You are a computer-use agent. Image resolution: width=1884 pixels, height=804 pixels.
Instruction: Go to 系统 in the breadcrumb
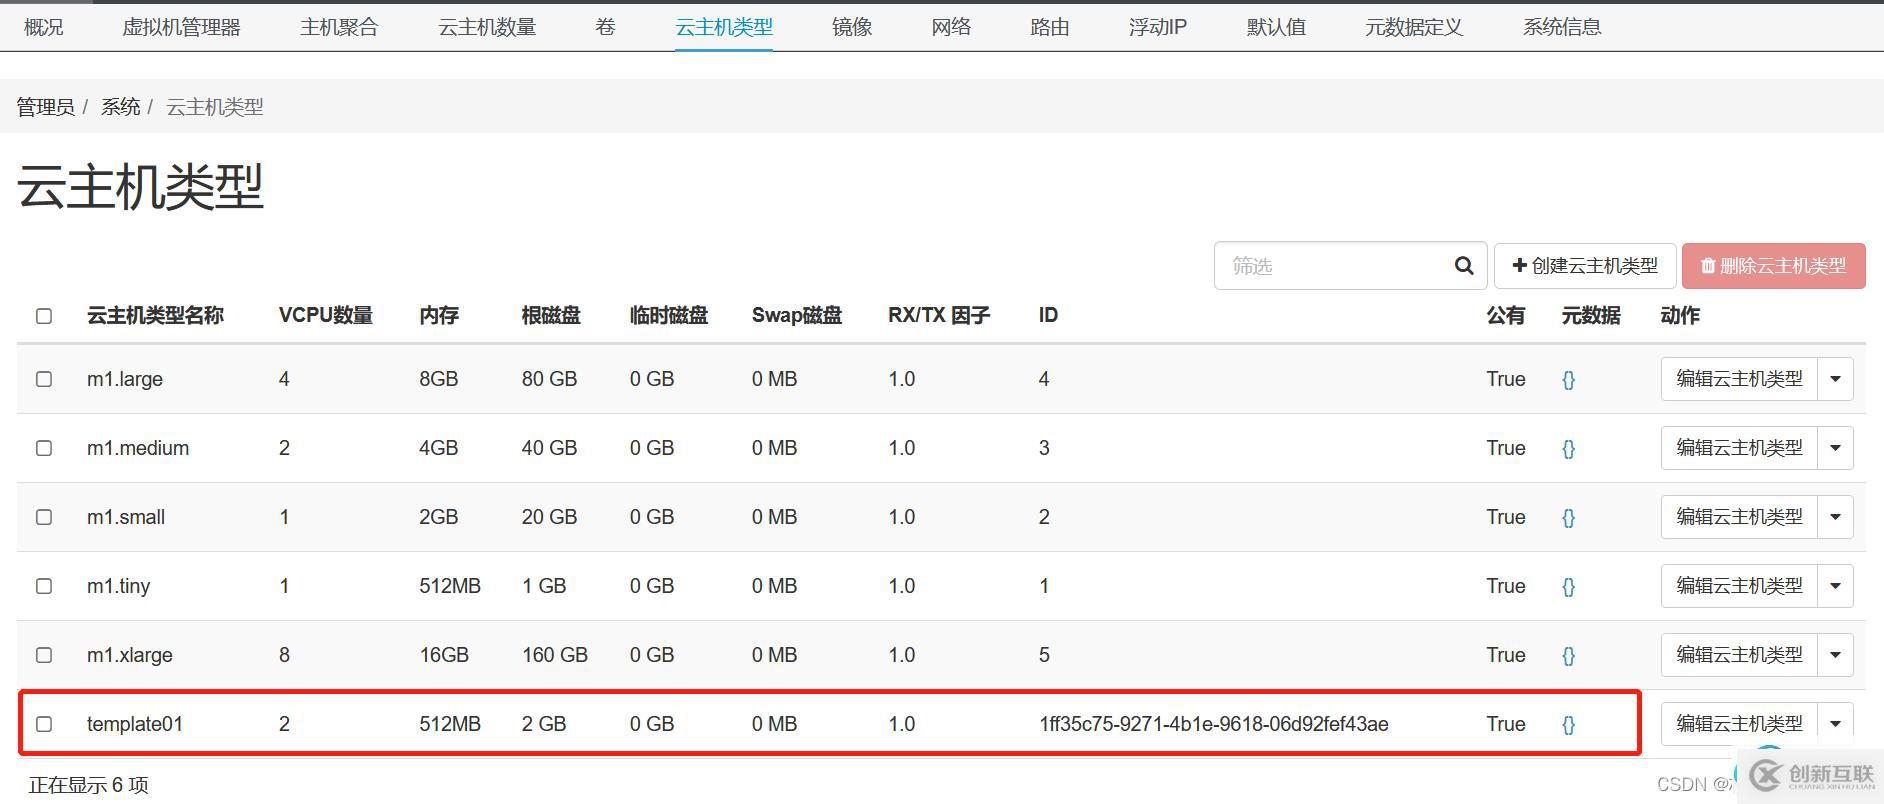120,107
